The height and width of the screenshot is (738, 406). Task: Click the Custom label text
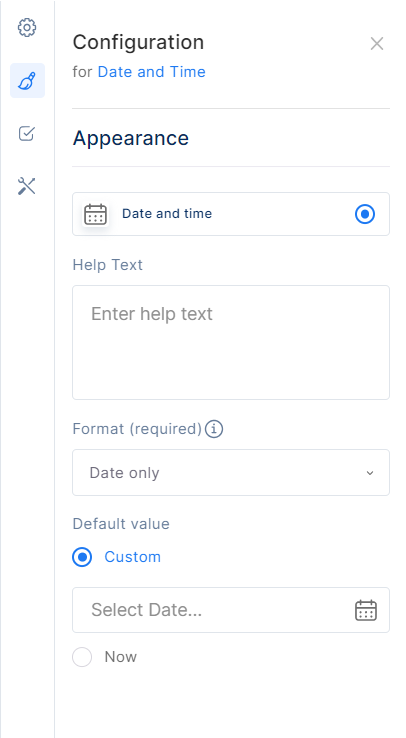coord(133,557)
